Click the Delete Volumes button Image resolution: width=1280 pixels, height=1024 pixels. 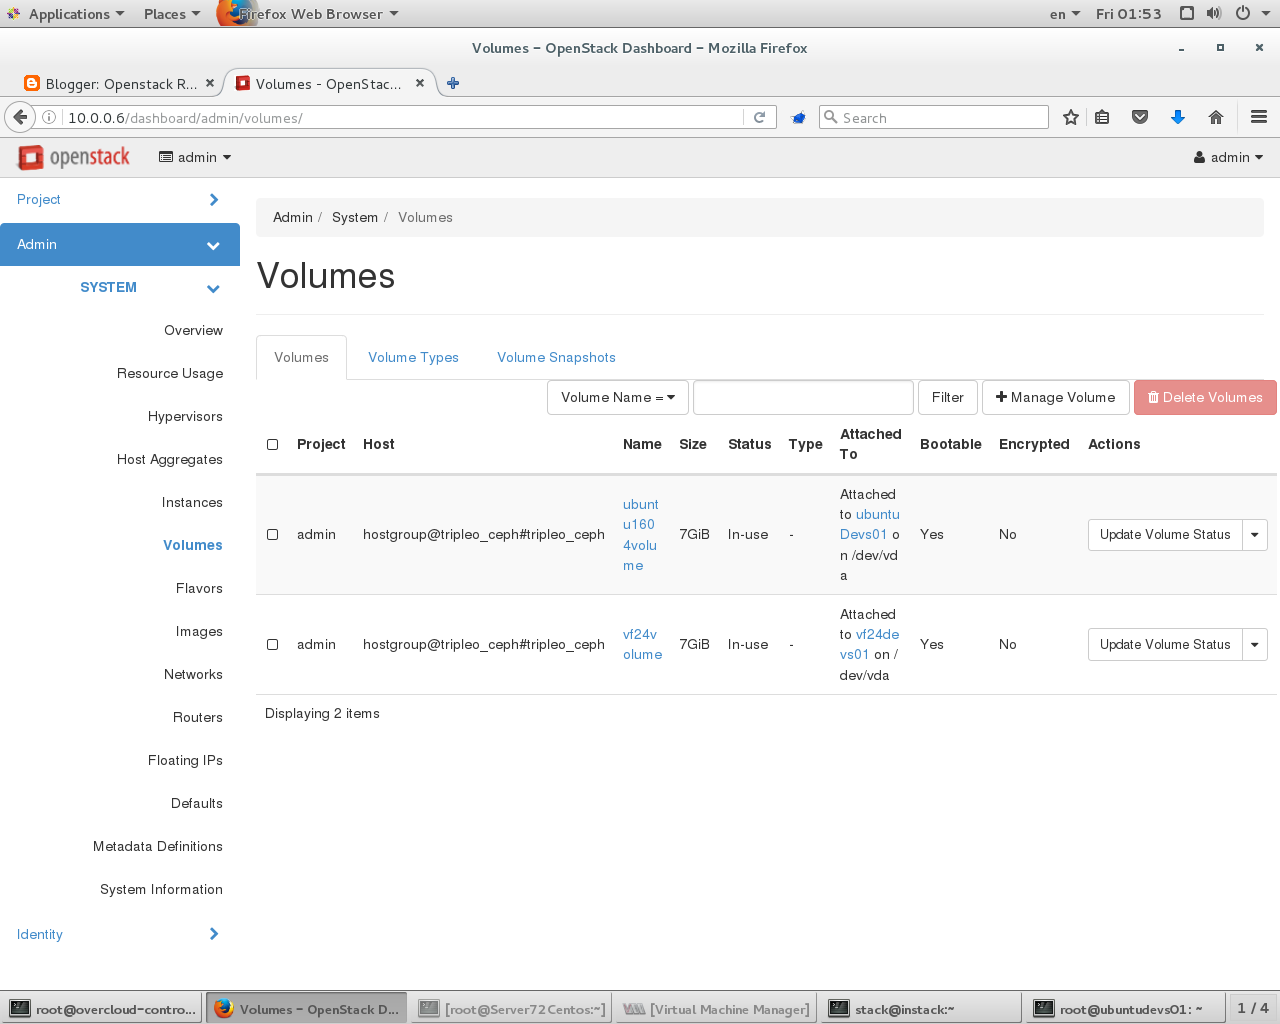pyautogui.click(x=1205, y=397)
